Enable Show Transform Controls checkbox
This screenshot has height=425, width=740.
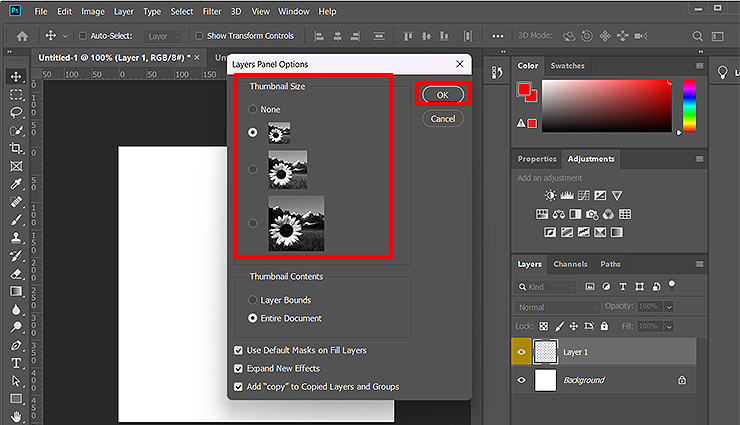click(199, 35)
